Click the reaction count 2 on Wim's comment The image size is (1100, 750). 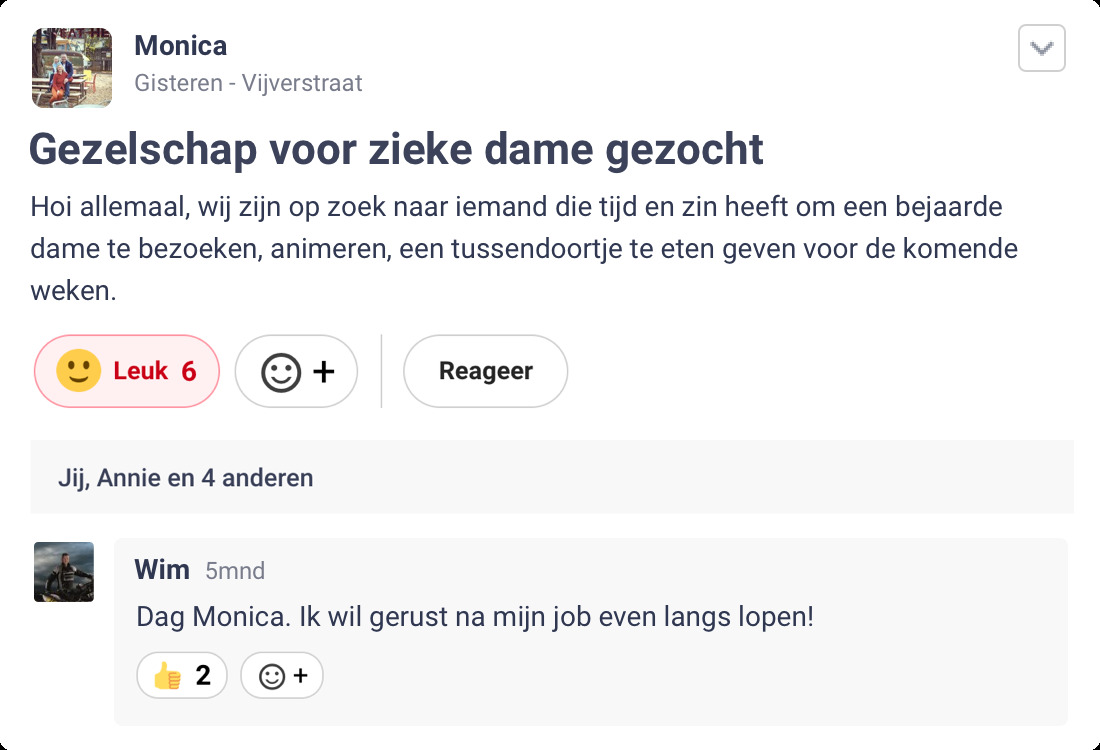point(203,676)
